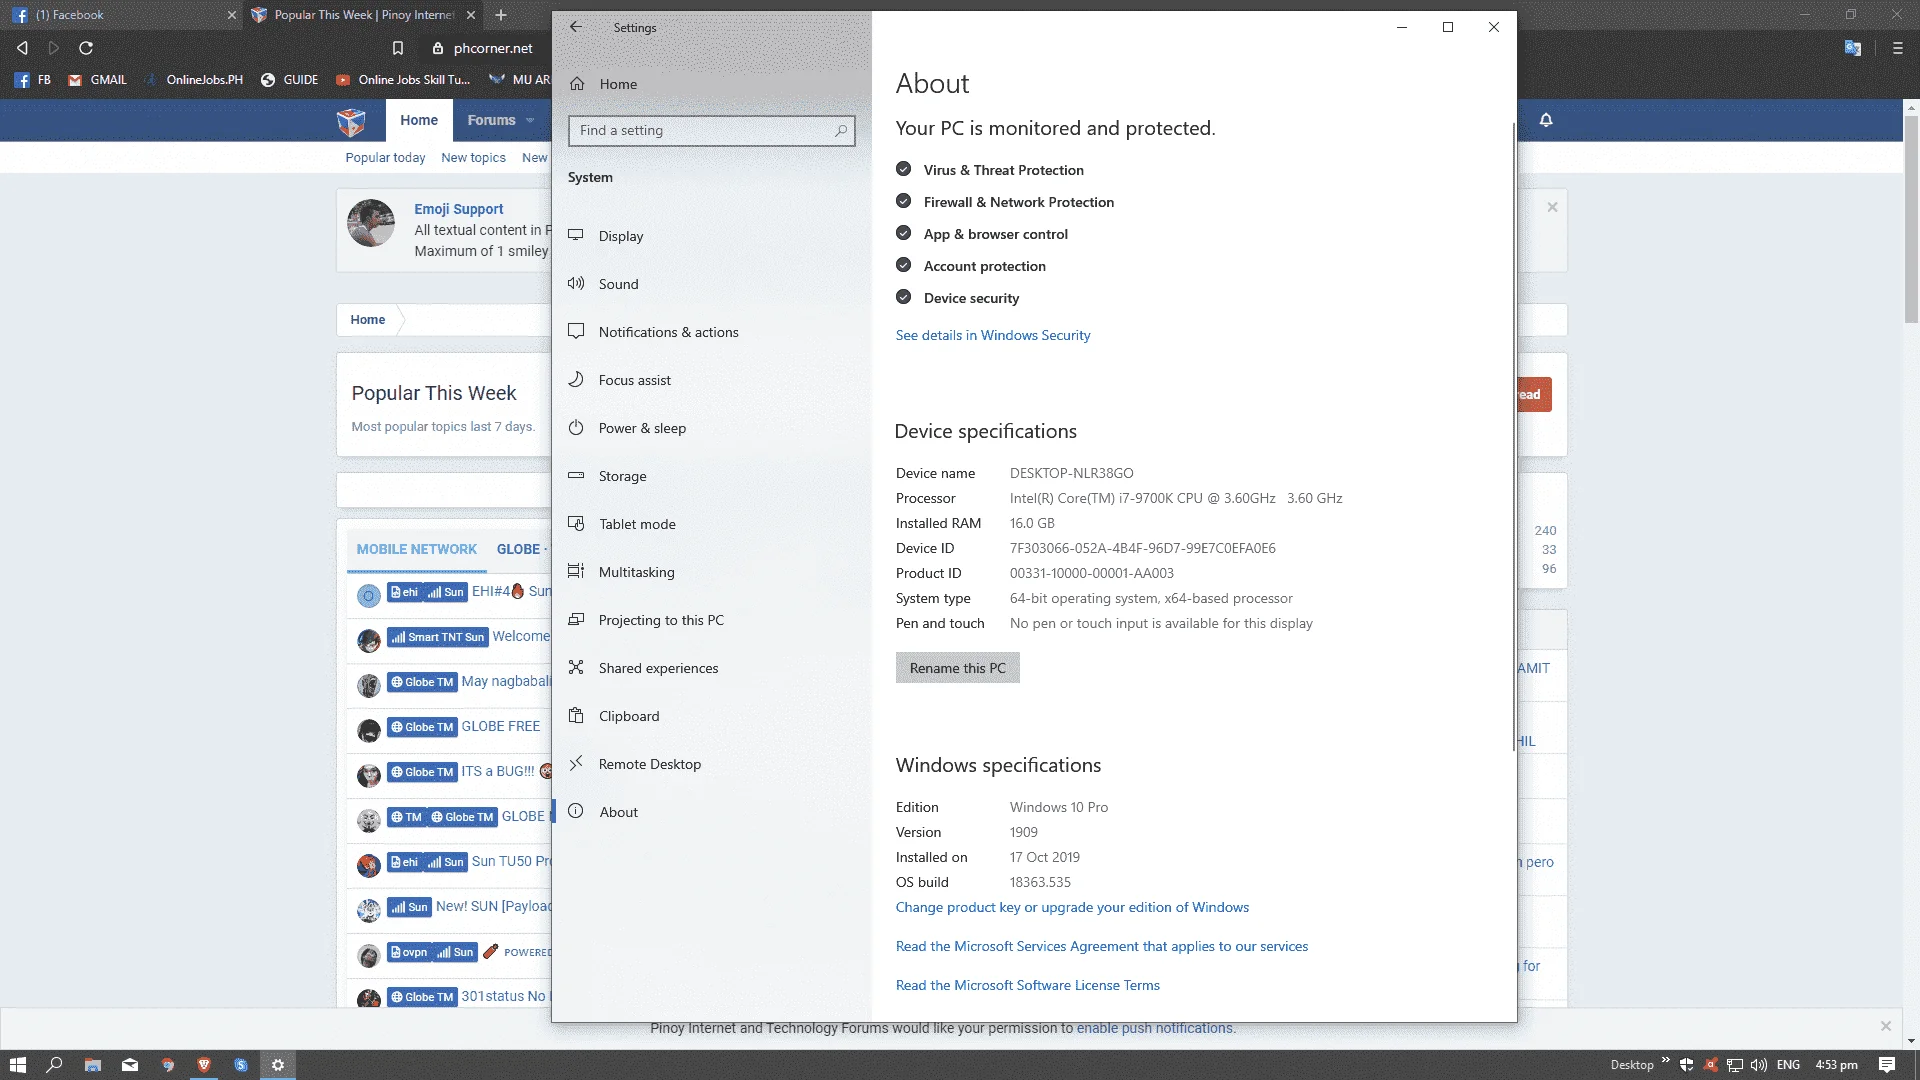Screen dimensions: 1920x1080
Task: Click Rename this PC button
Action: 957,668
